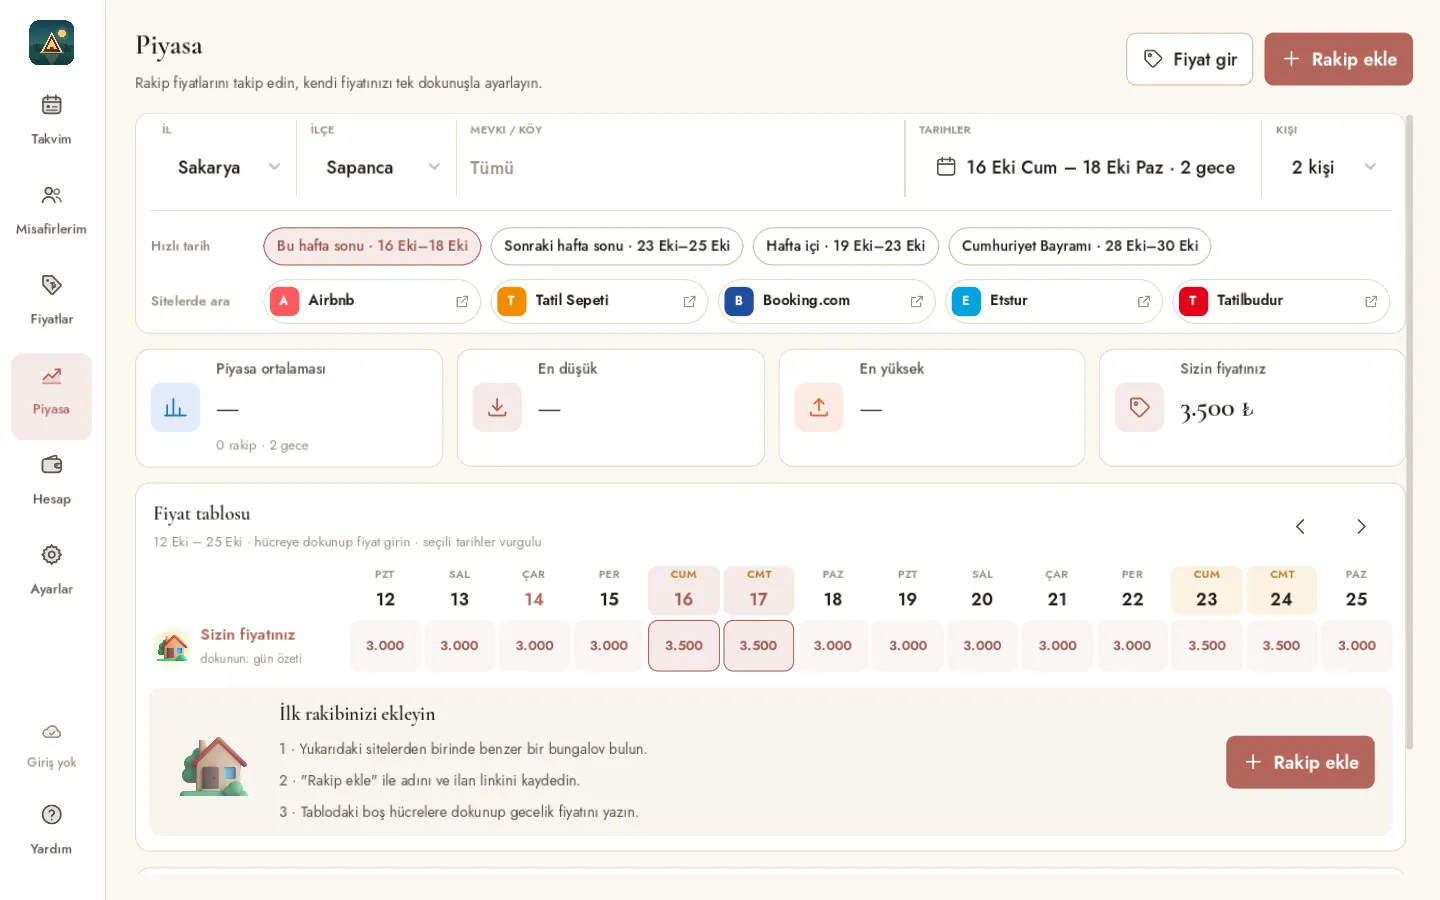
Task: Open Airbnb site search chip
Action: pyautogui.click(x=372, y=301)
